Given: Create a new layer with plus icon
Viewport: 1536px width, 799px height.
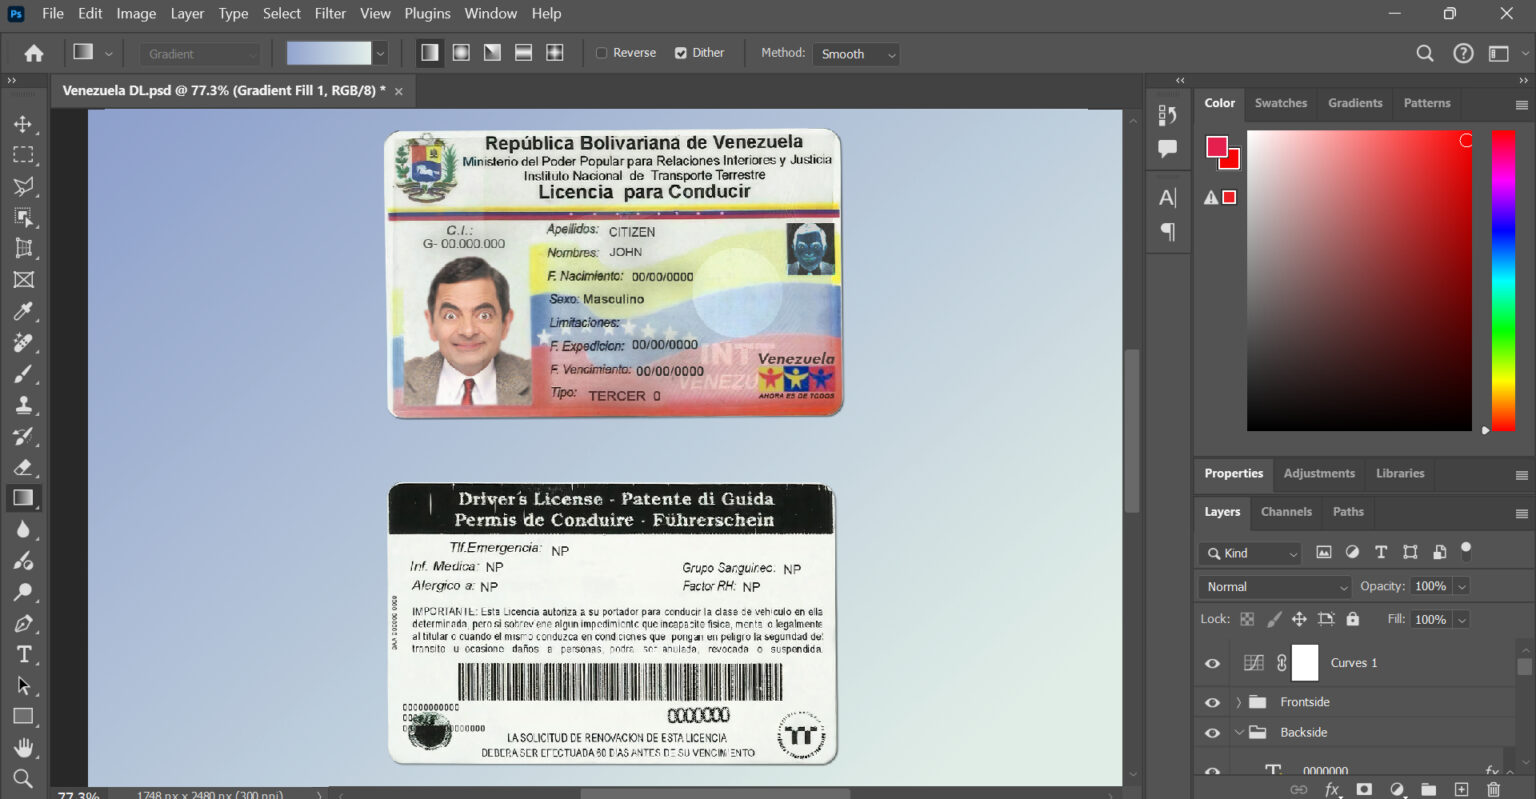Looking at the screenshot, I should click(1461, 790).
